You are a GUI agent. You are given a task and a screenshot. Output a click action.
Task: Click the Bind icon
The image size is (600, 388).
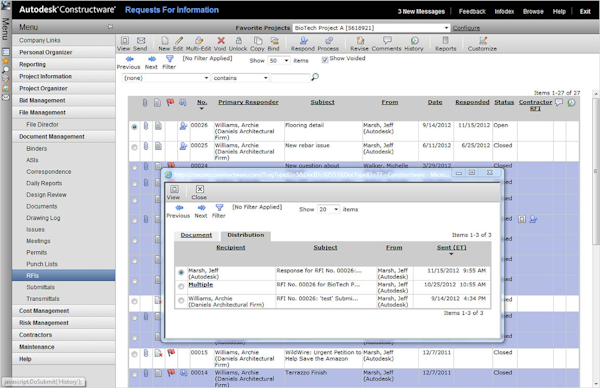click(x=274, y=41)
